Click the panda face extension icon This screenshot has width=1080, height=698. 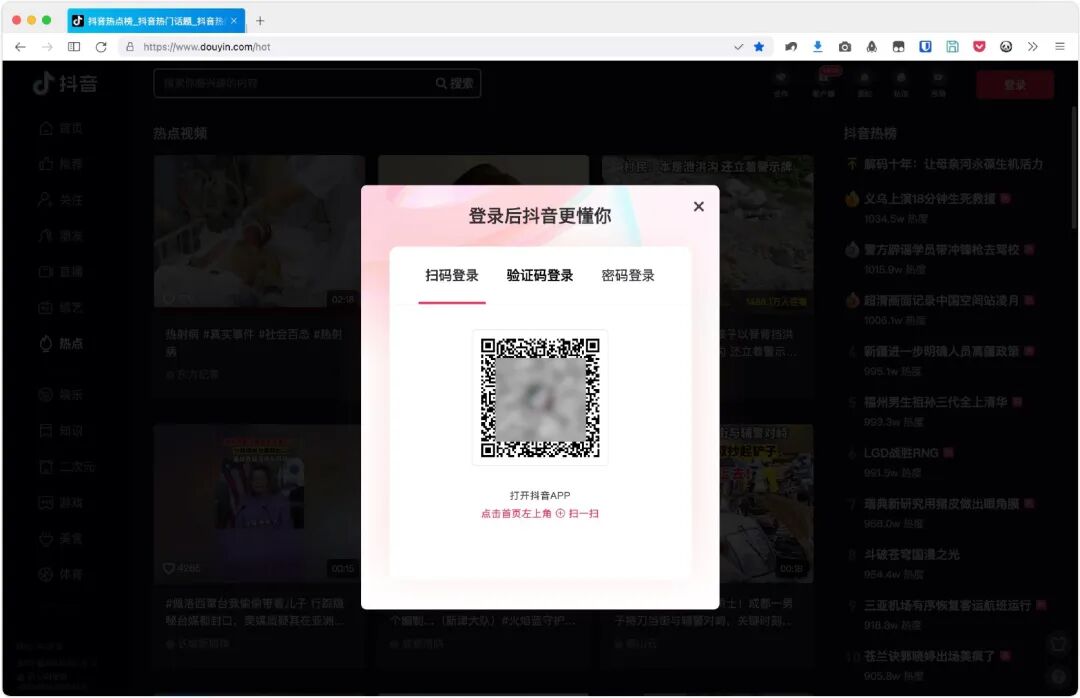coord(1006,47)
